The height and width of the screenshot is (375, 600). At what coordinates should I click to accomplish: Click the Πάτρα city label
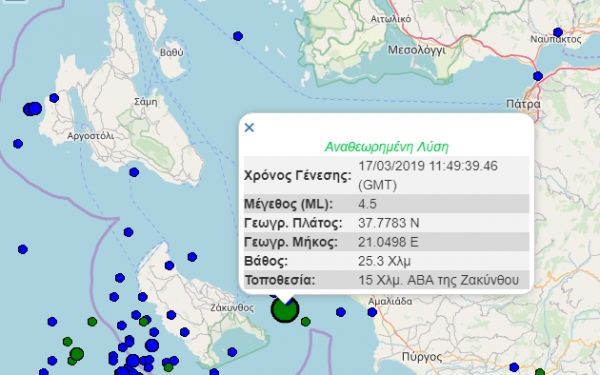523,104
